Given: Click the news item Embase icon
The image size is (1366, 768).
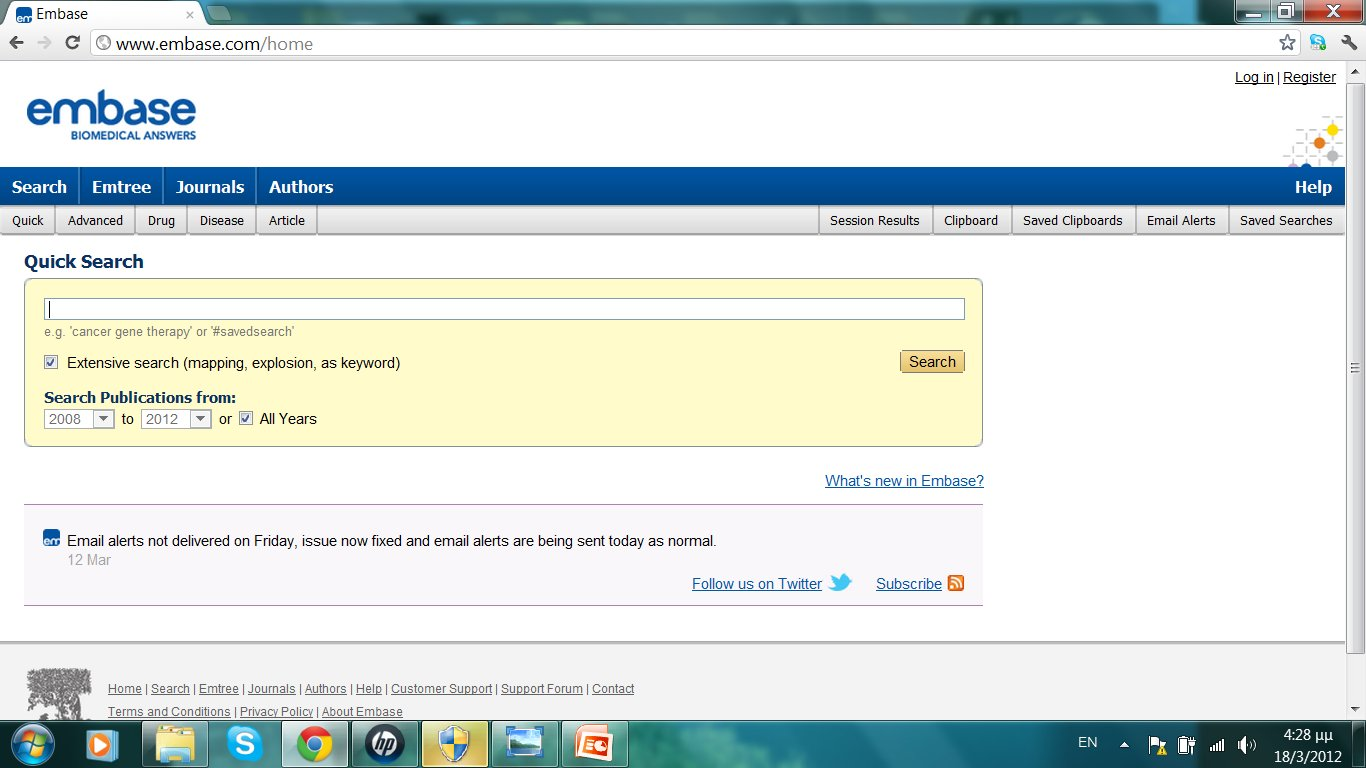Looking at the screenshot, I should [52, 538].
